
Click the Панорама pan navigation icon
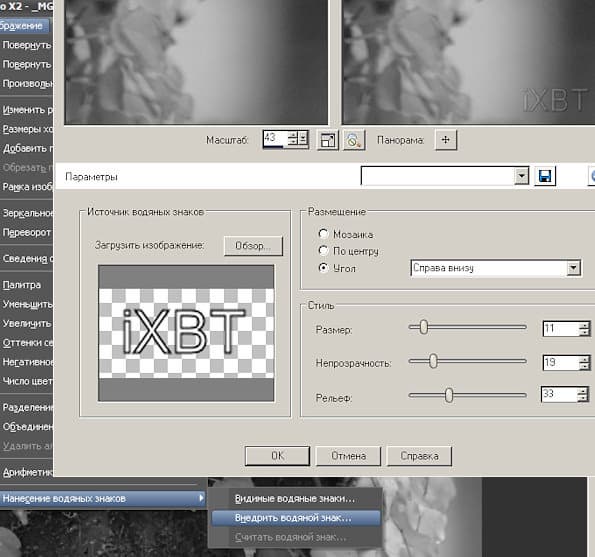[445, 140]
